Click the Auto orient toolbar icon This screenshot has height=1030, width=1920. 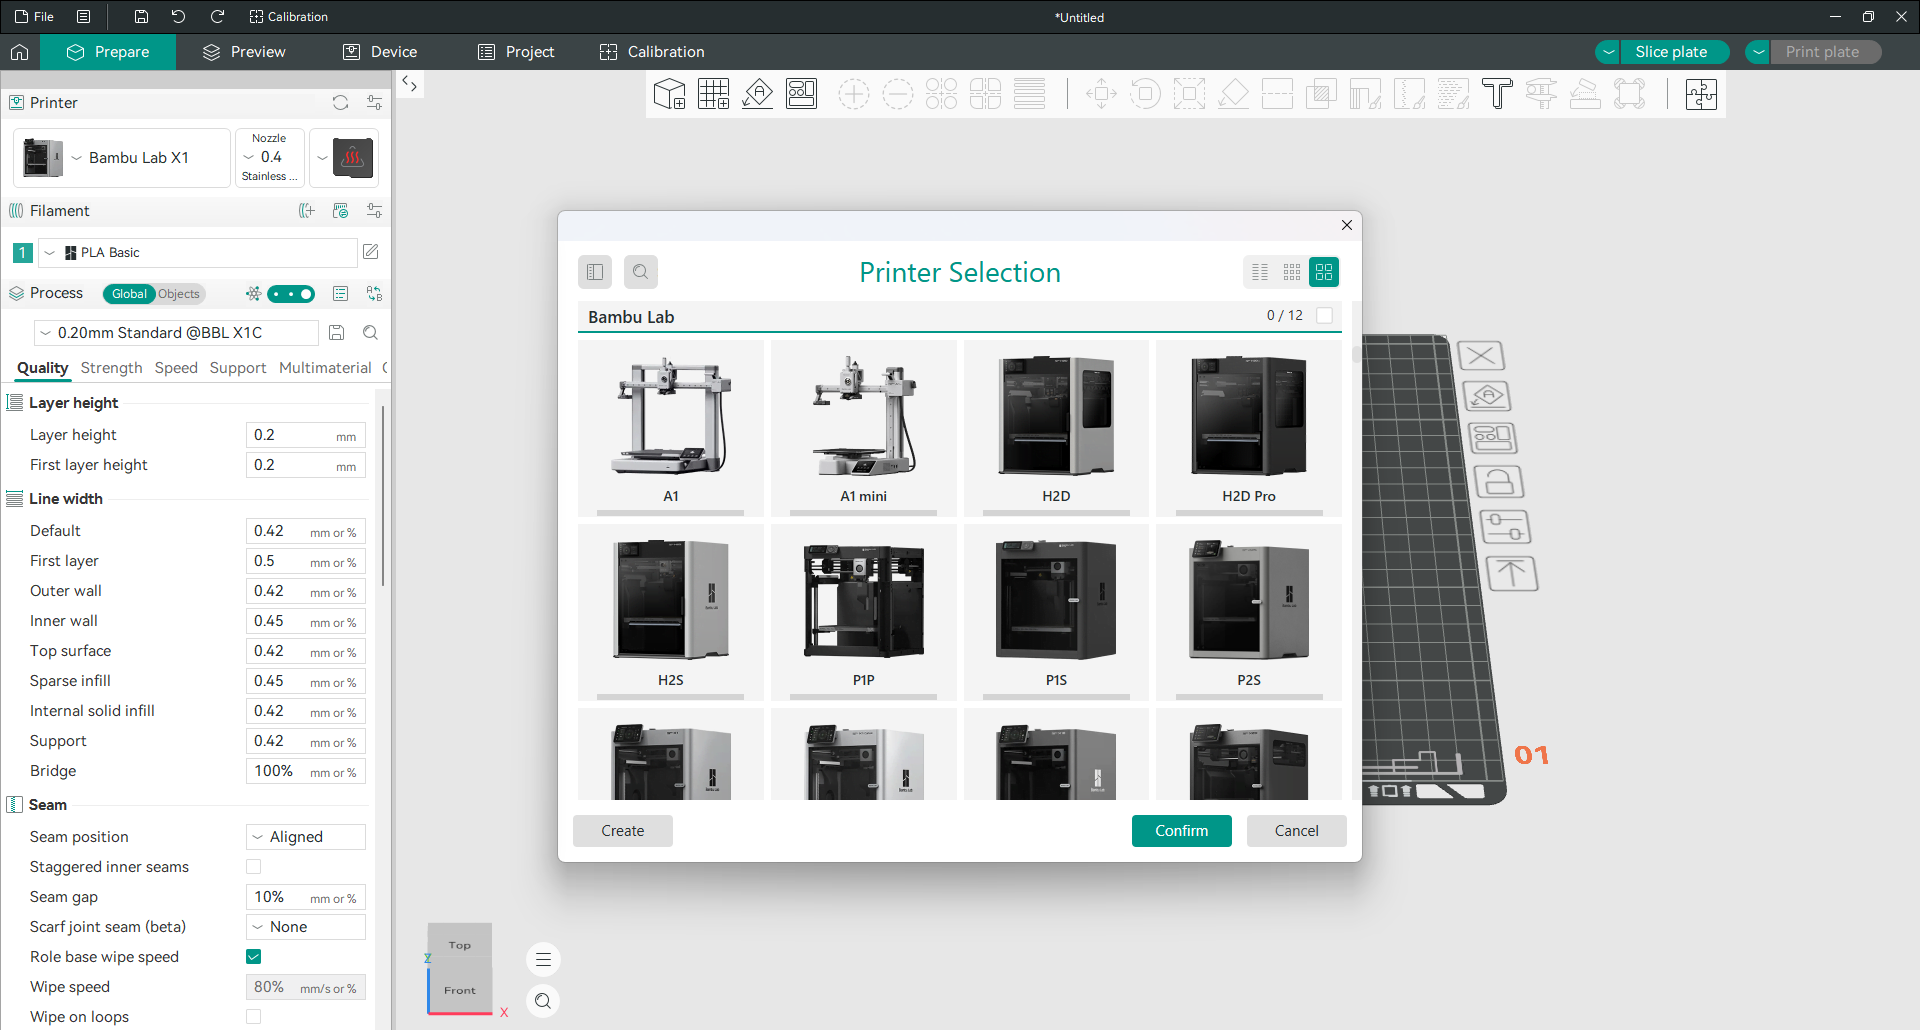pyautogui.click(x=757, y=94)
